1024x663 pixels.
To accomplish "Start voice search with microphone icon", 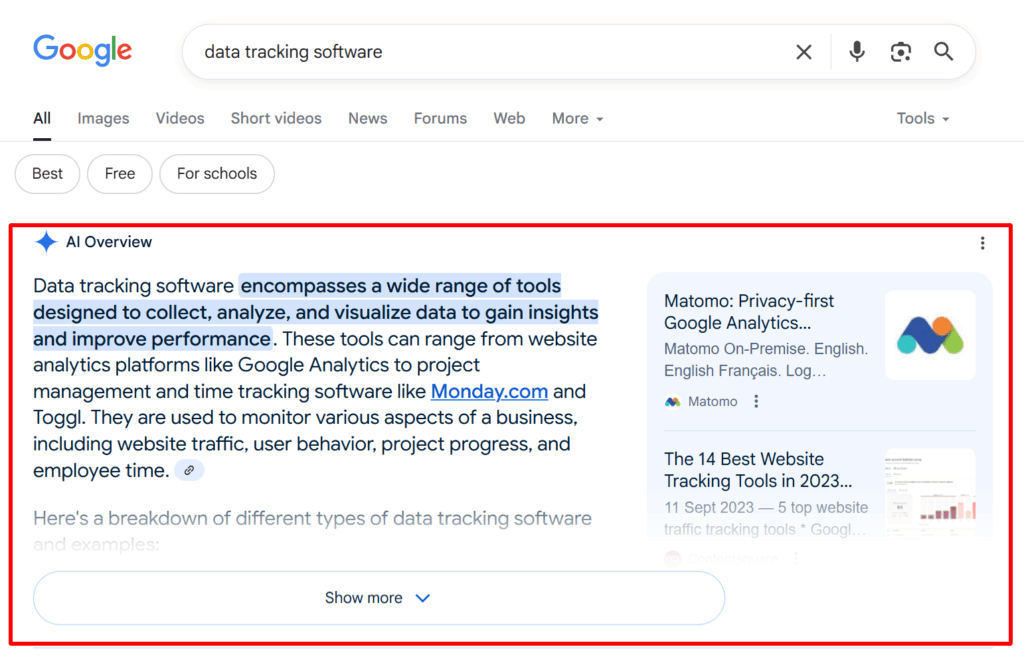I will (x=857, y=52).
